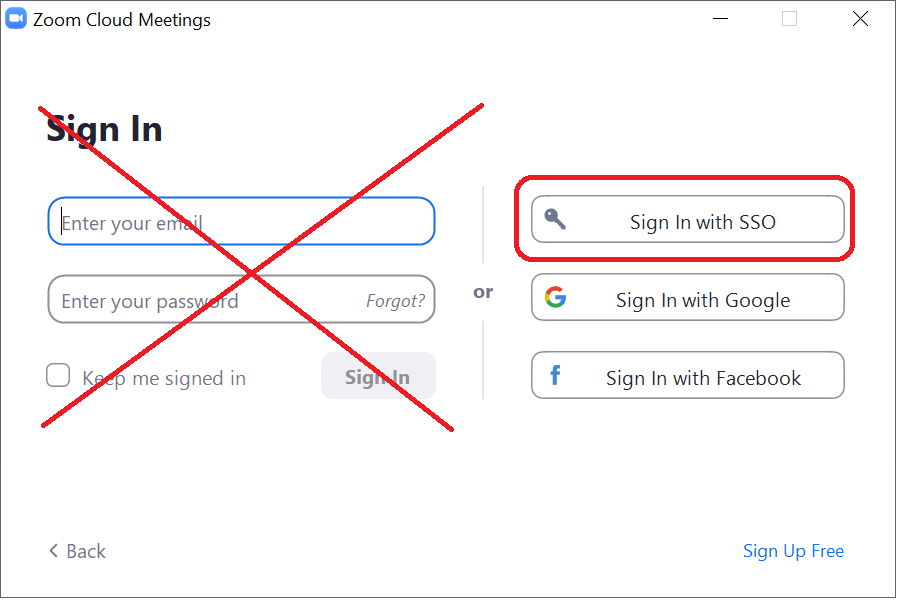Choose Sign In with Facebook
The width and height of the screenshot is (904, 607).
pos(688,375)
